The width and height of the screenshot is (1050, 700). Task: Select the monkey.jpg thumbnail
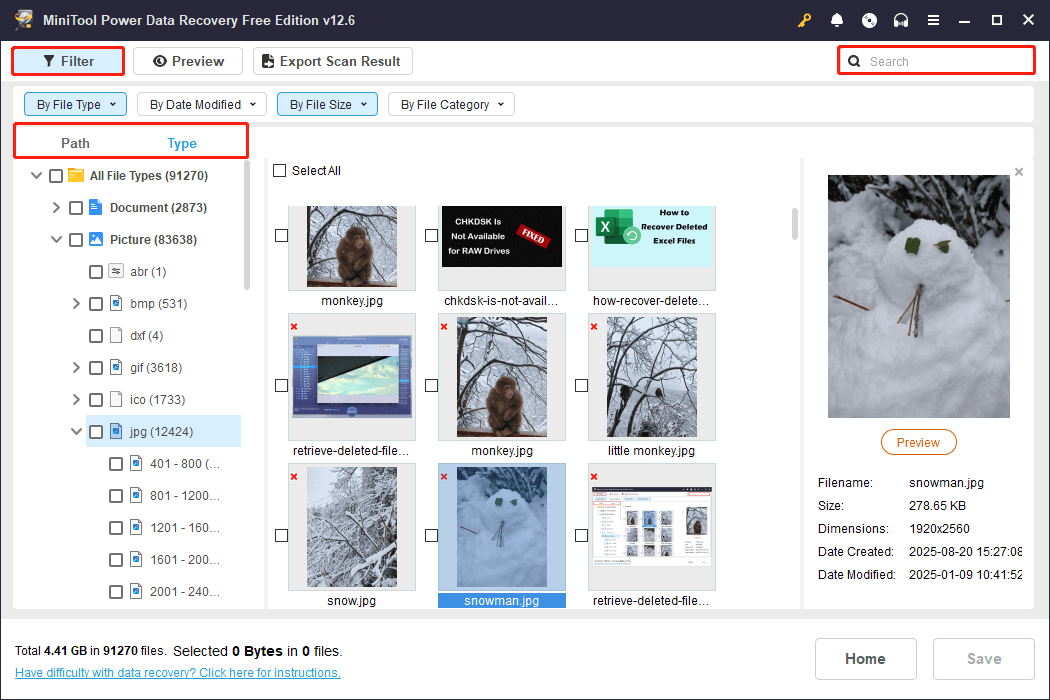[x=351, y=246]
